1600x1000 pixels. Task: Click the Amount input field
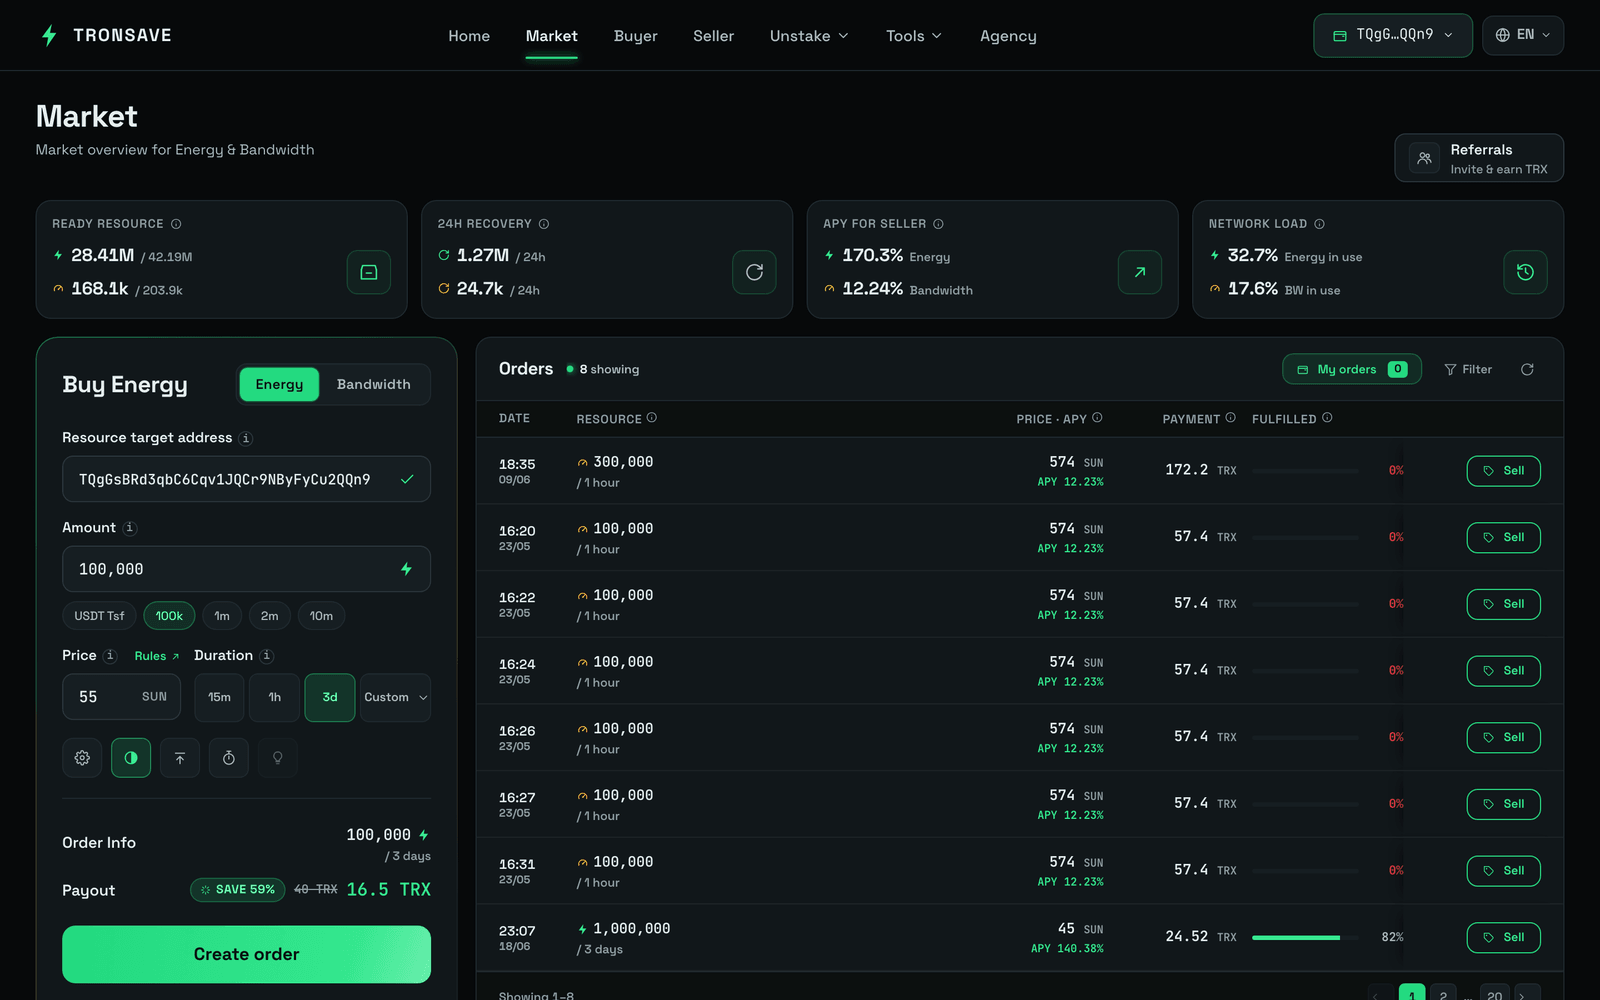(x=246, y=569)
